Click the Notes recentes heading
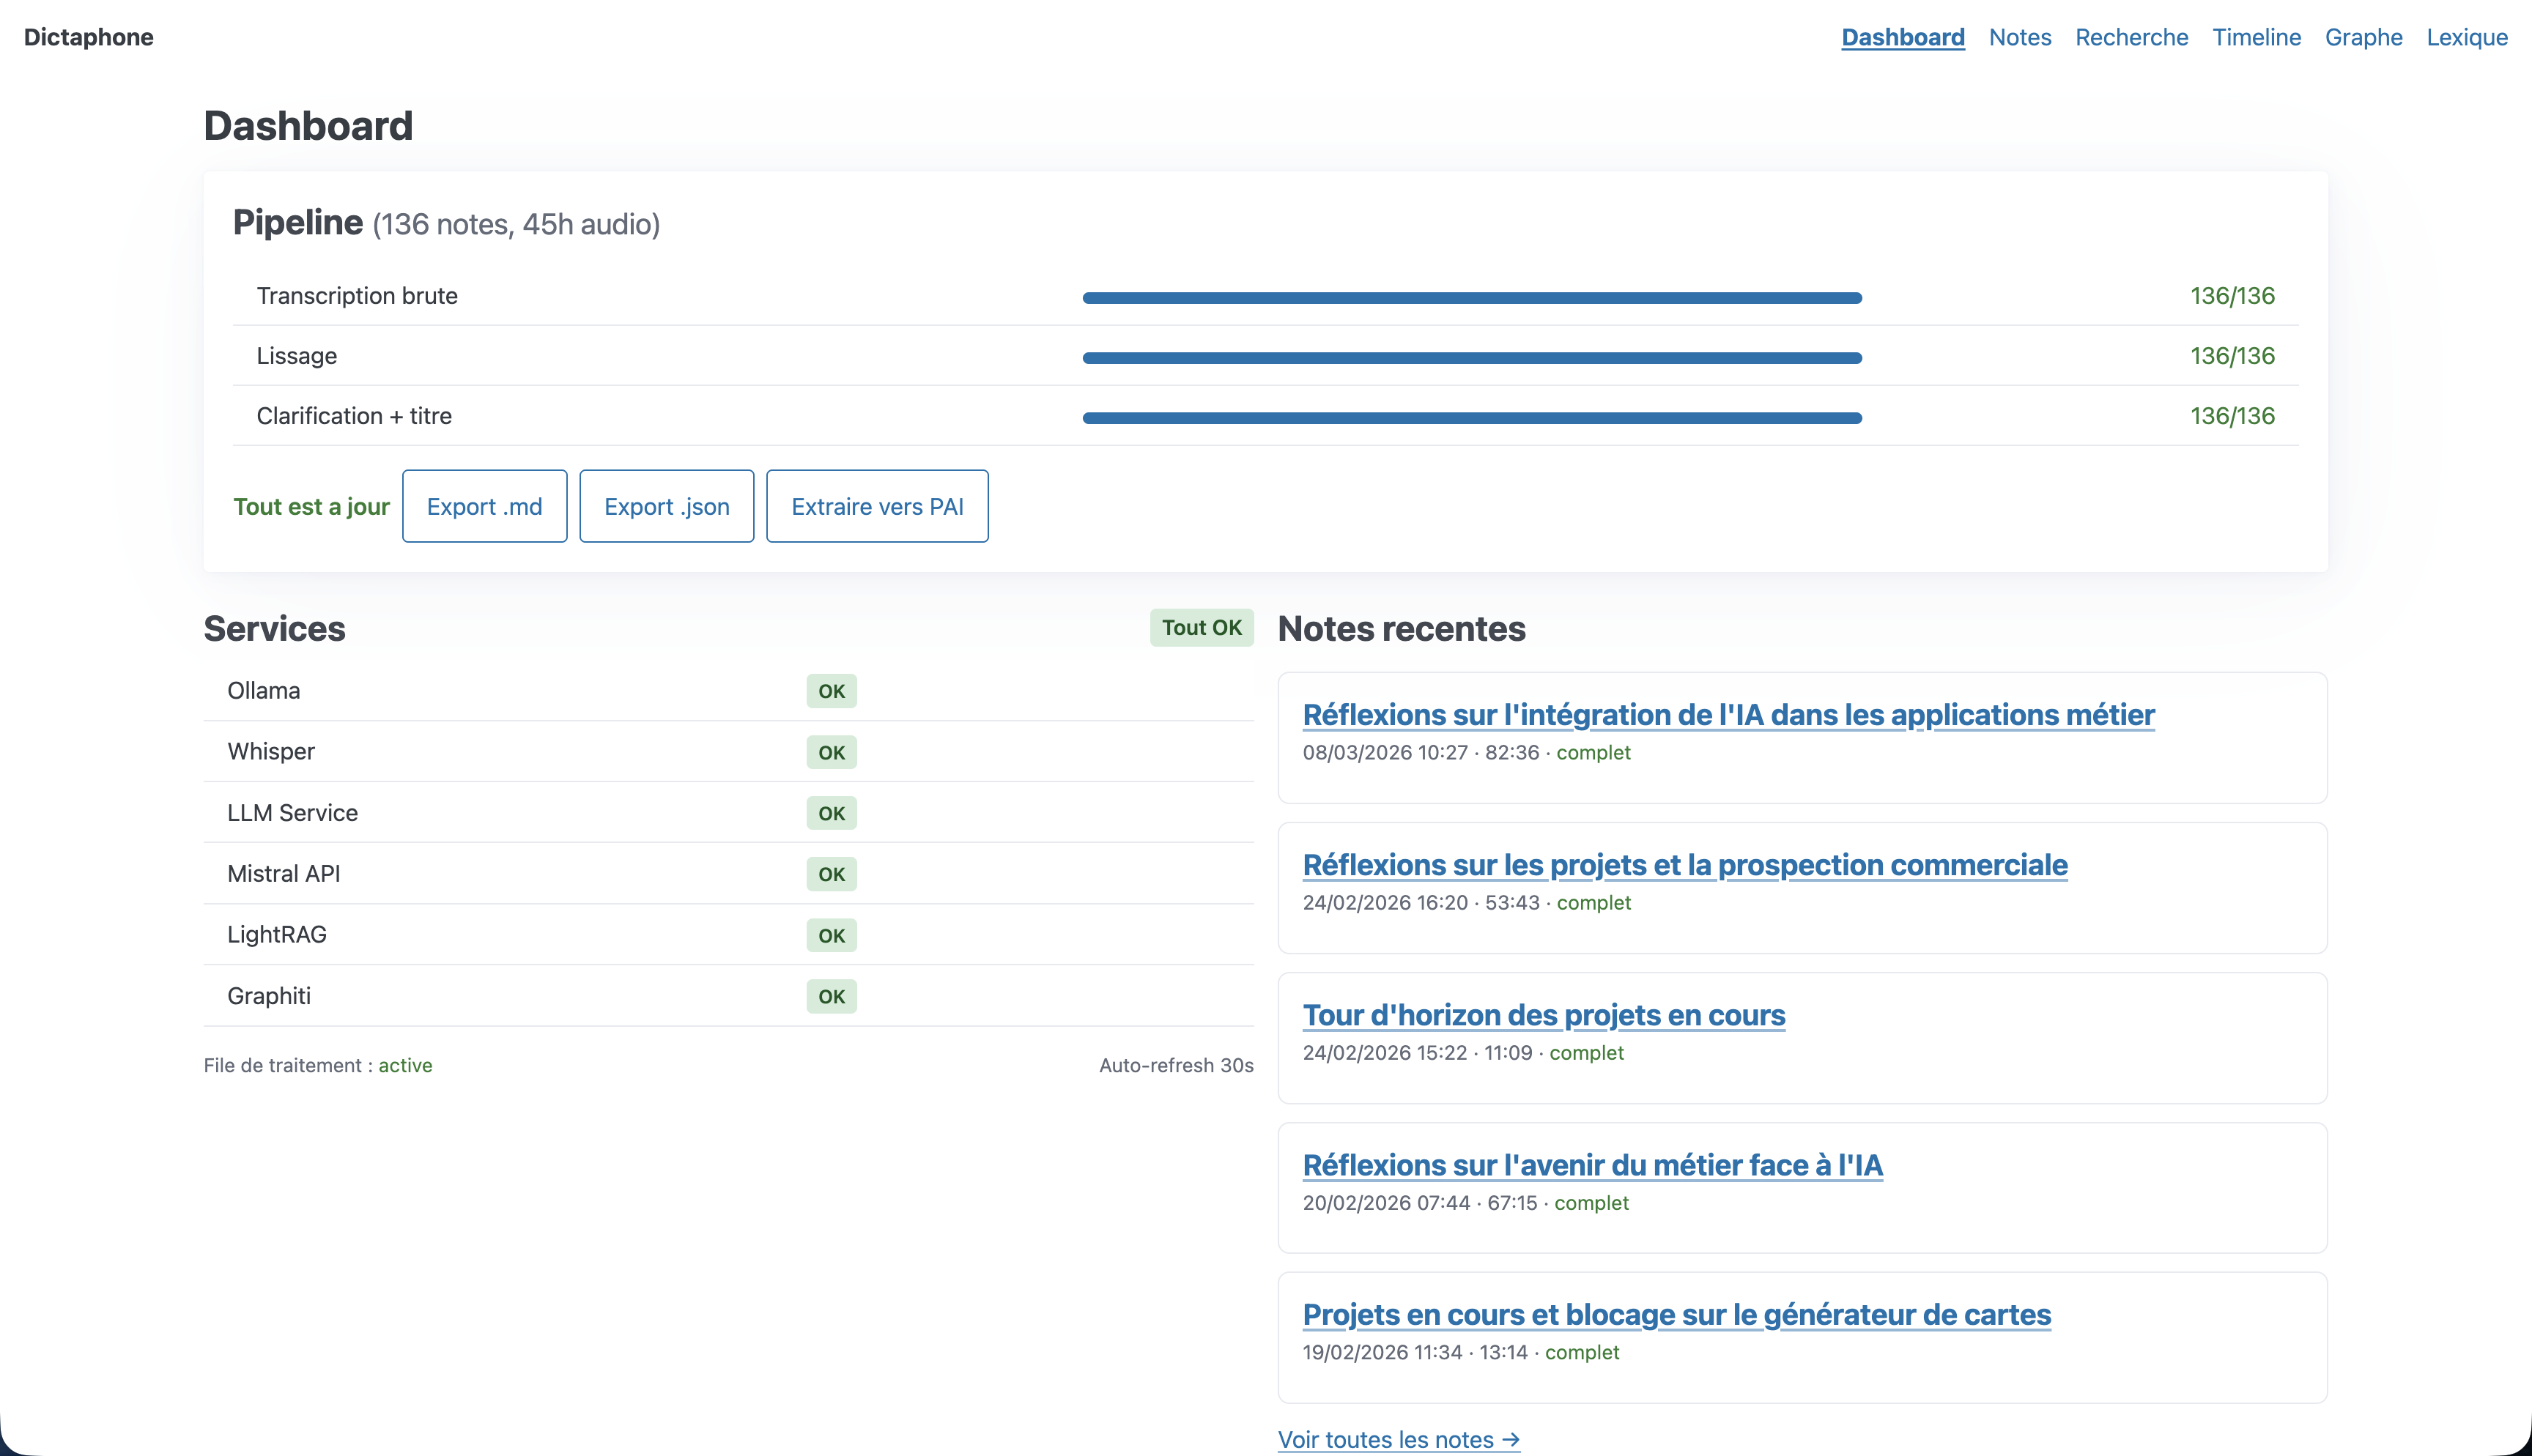 pos(1402,629)
